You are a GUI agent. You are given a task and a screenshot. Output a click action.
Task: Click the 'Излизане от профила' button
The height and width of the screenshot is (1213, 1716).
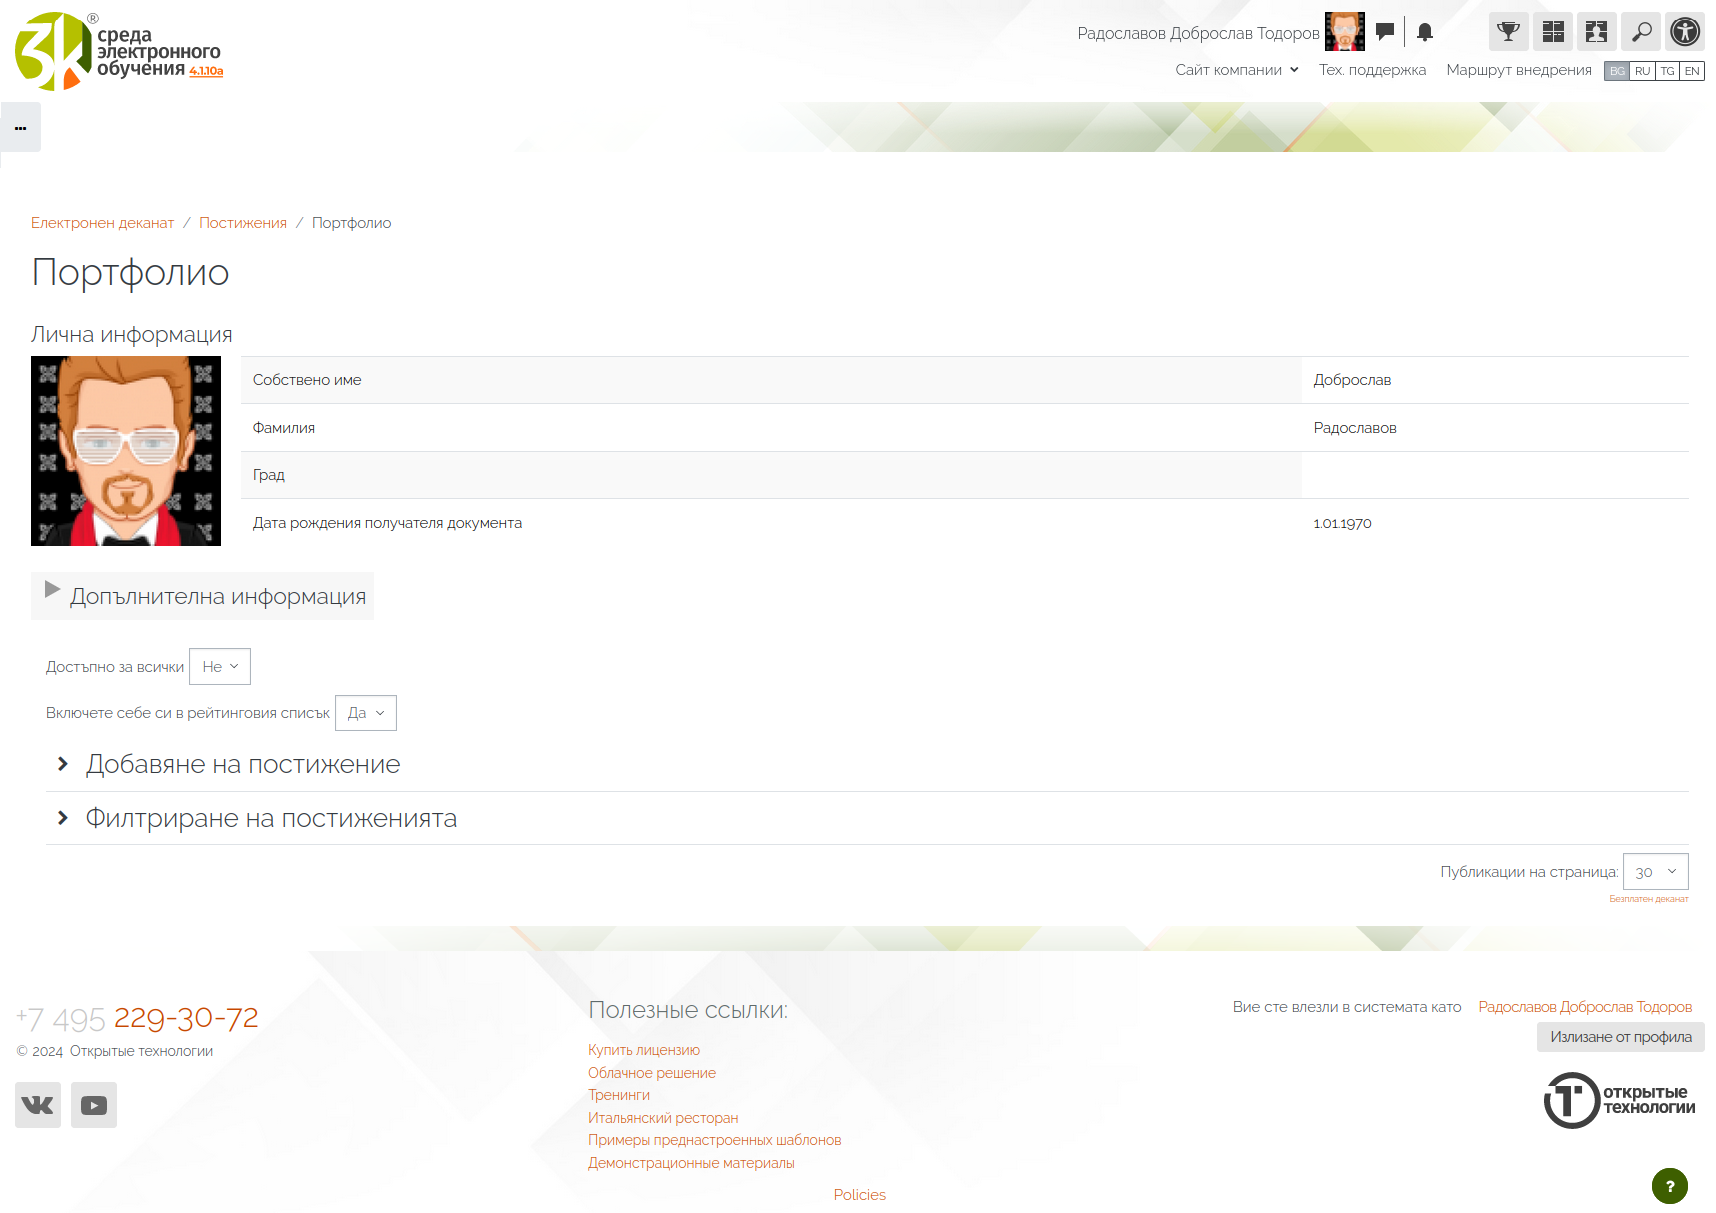[1620, 1037]
